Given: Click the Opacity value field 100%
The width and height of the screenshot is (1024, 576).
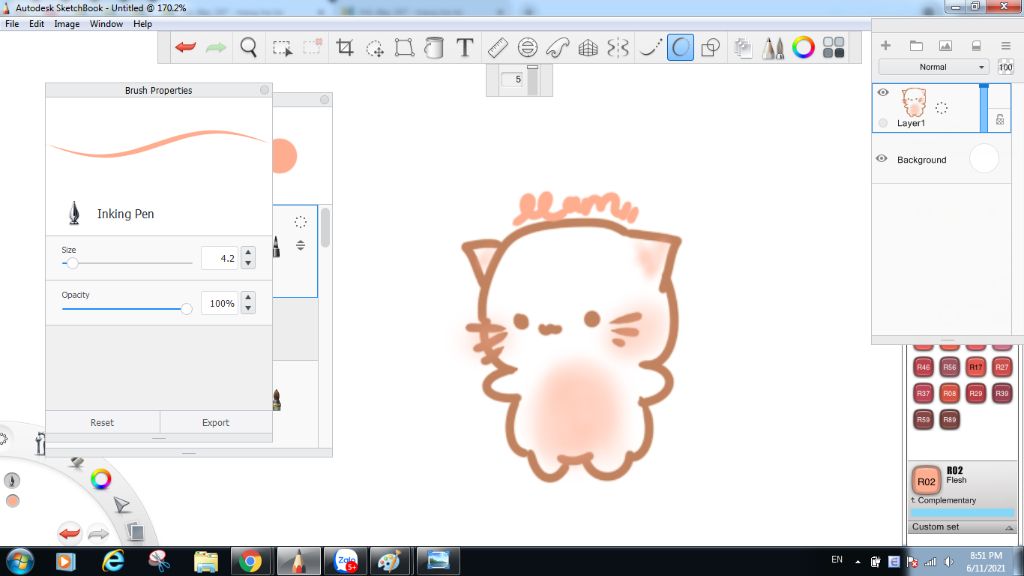Looking at the screenshot, I should [x=220, y=303].
